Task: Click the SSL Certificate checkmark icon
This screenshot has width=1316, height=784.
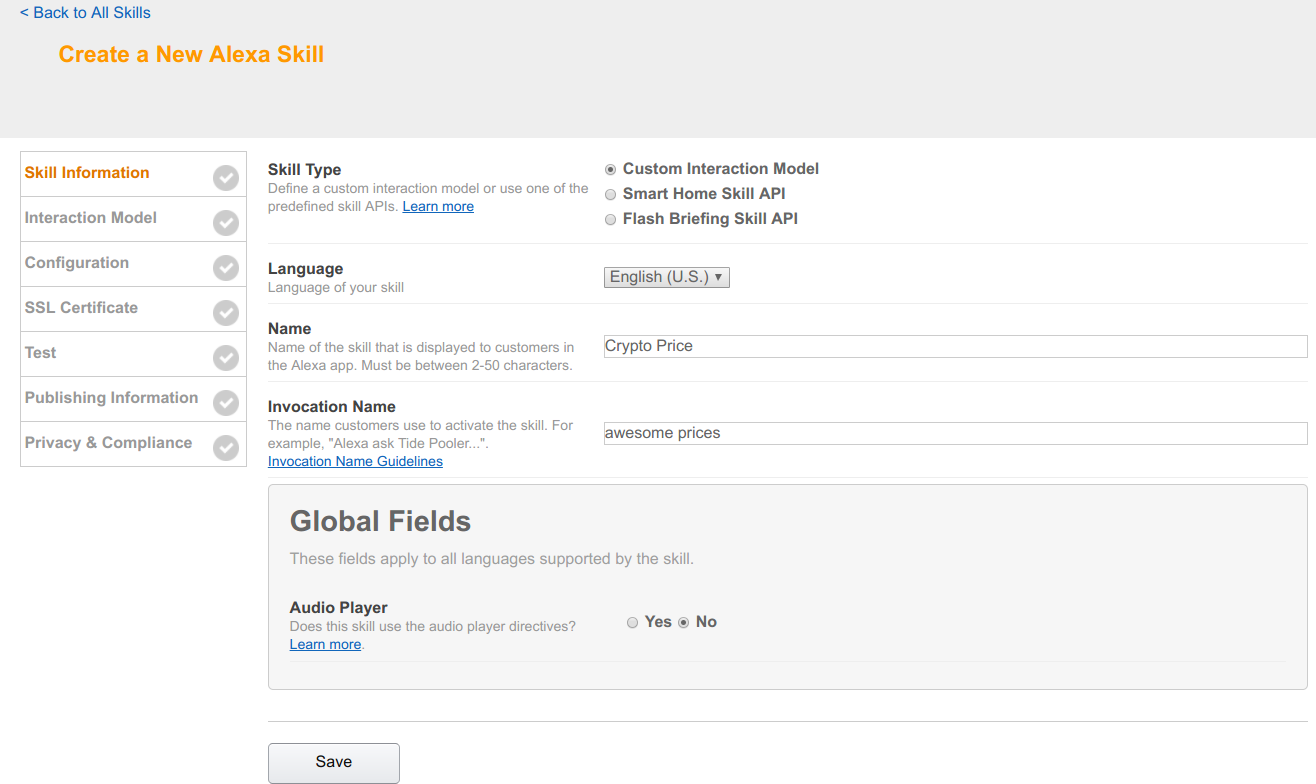Action: [226, 314]
